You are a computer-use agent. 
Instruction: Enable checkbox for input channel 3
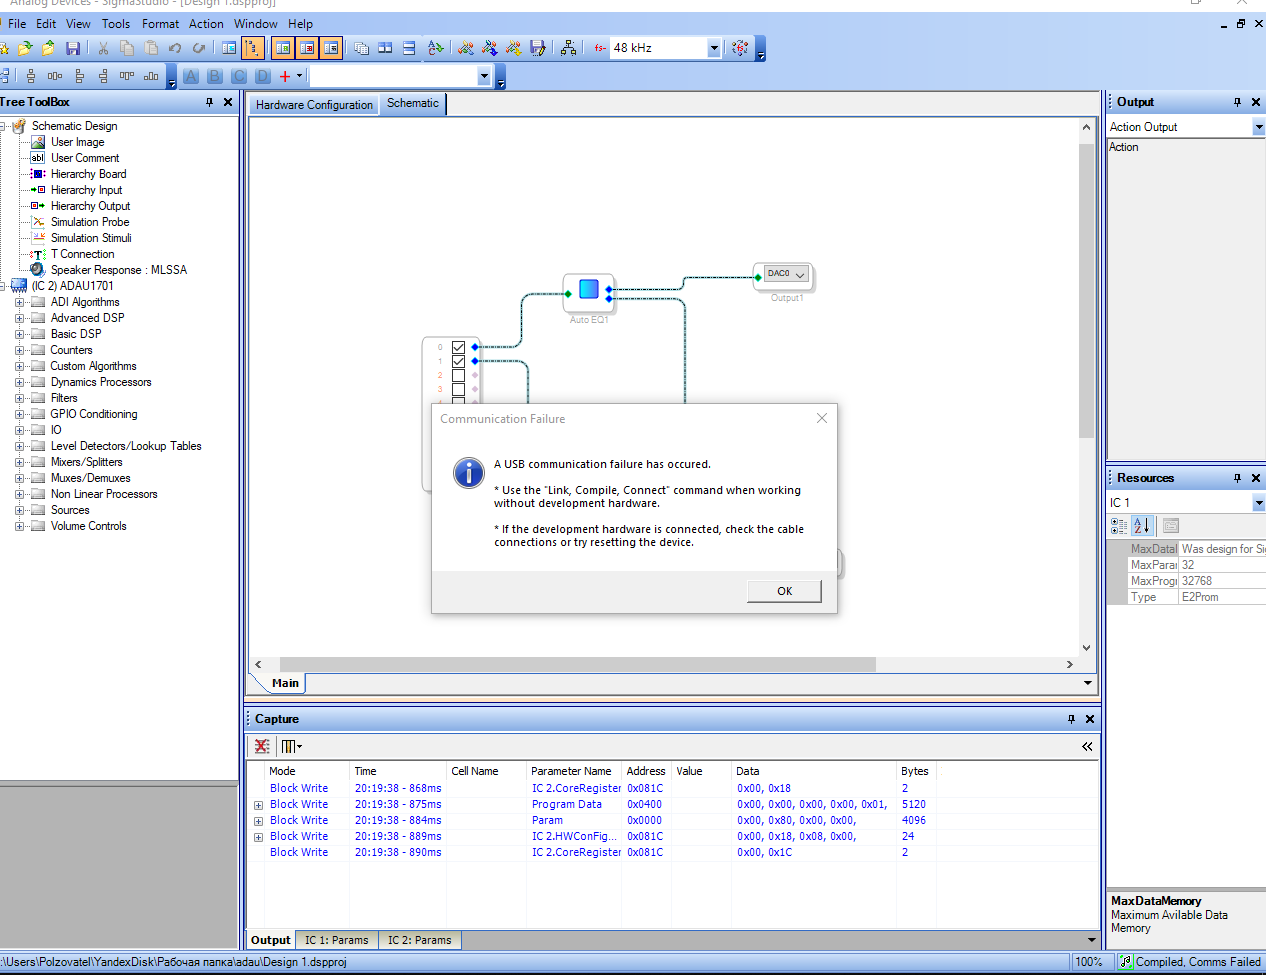(459, 389)
